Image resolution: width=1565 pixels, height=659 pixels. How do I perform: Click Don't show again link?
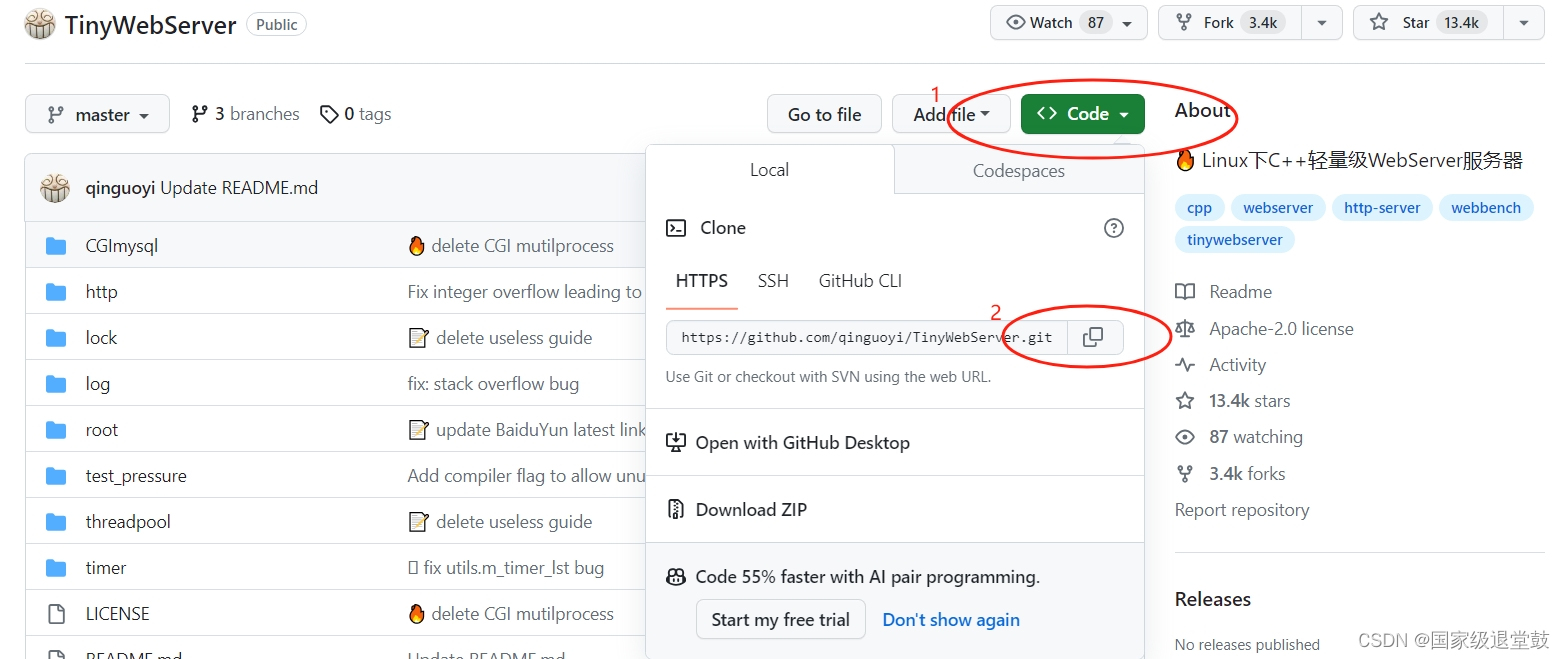click(951, 620)
